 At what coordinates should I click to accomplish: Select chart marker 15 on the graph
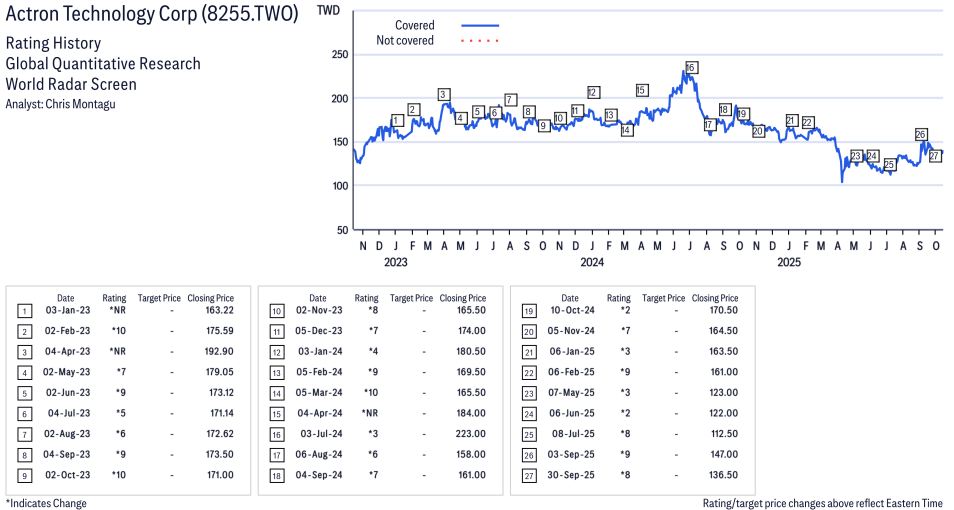(641, 91)
